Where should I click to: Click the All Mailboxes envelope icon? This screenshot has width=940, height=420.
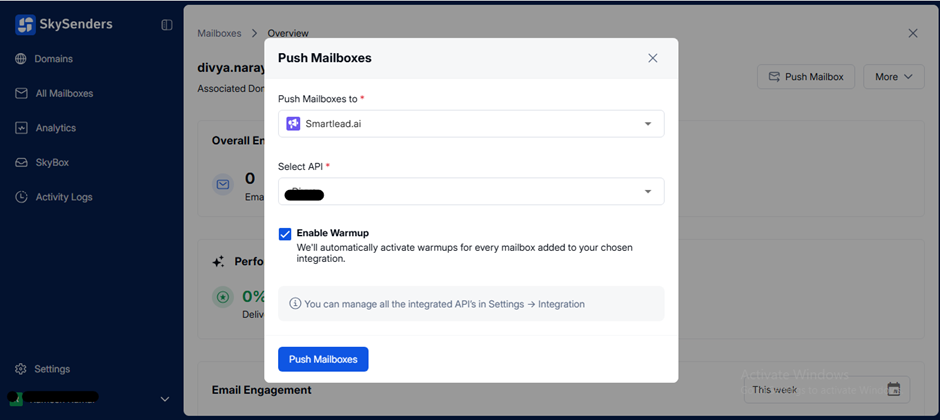(x=21, y=93)
